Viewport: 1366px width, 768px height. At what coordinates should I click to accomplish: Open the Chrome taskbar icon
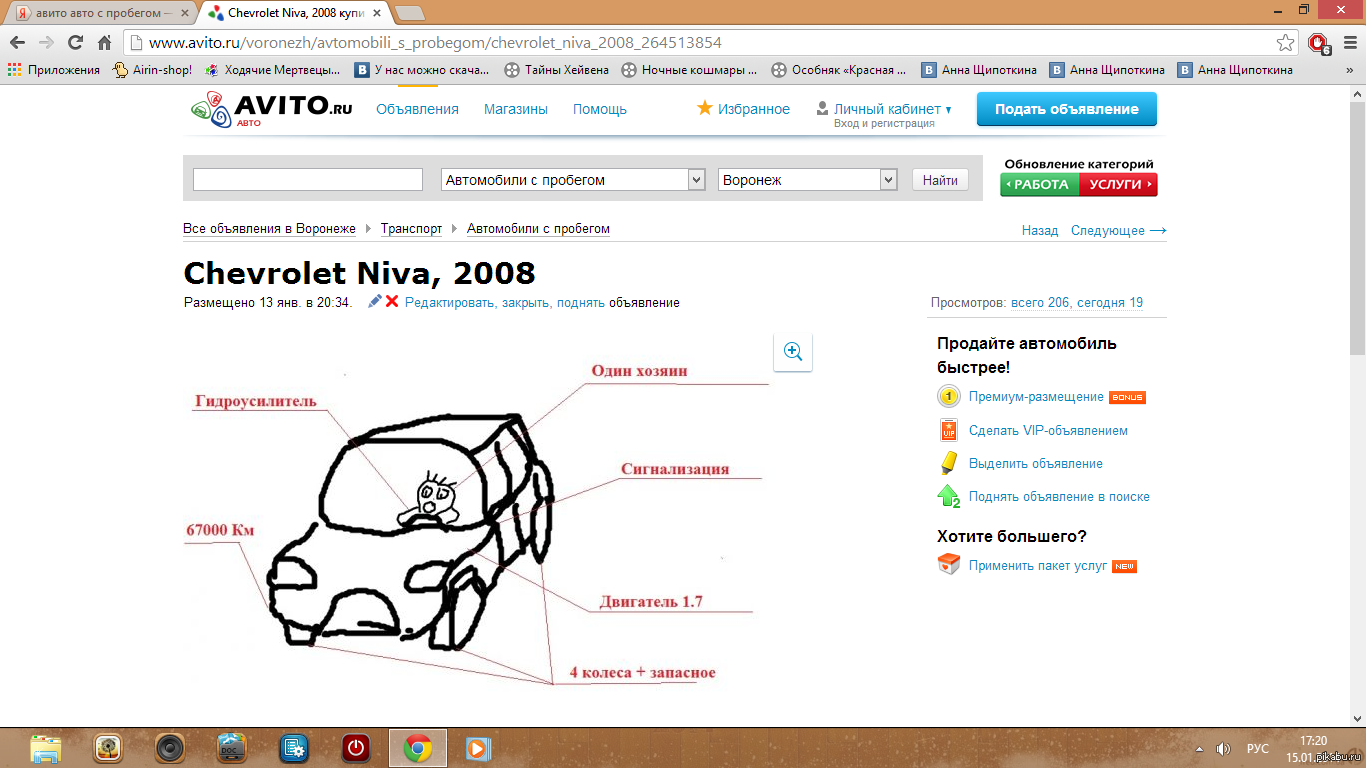[418, 748]
